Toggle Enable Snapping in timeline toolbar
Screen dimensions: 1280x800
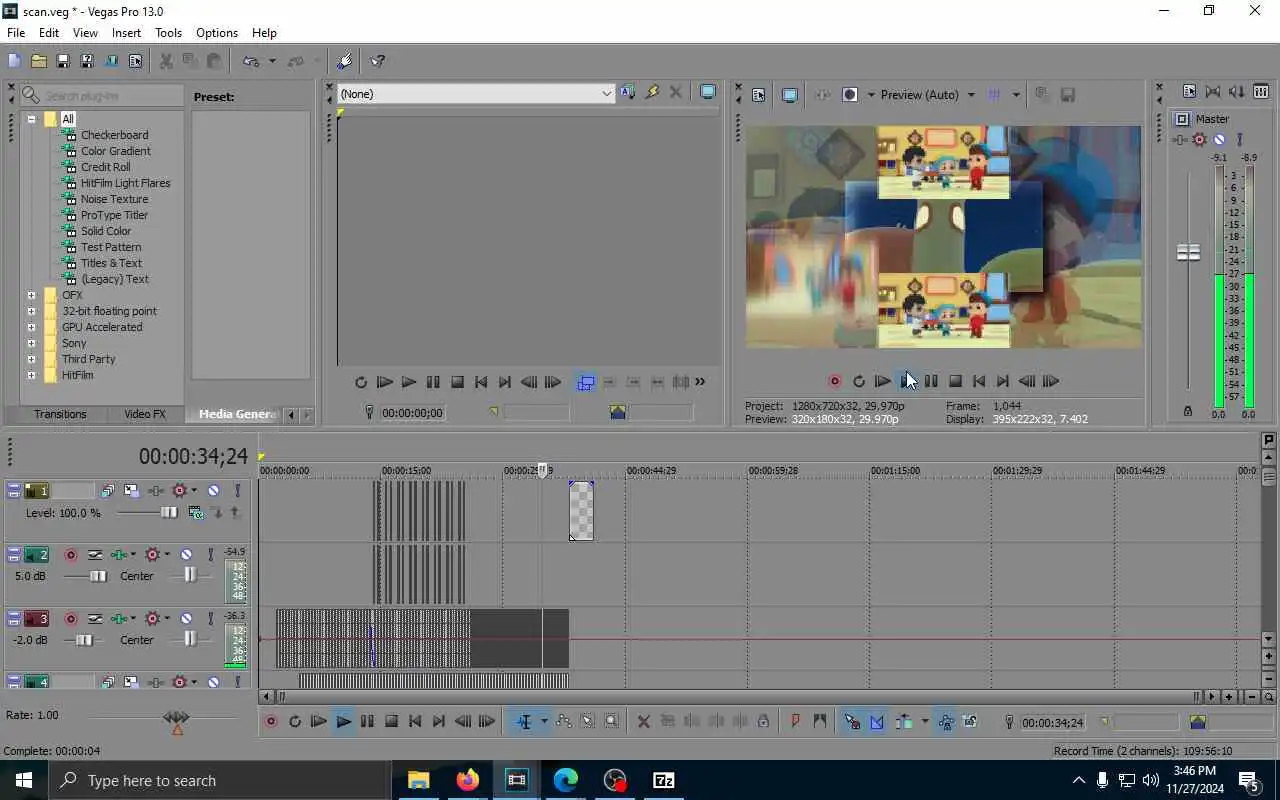point(852,721)
